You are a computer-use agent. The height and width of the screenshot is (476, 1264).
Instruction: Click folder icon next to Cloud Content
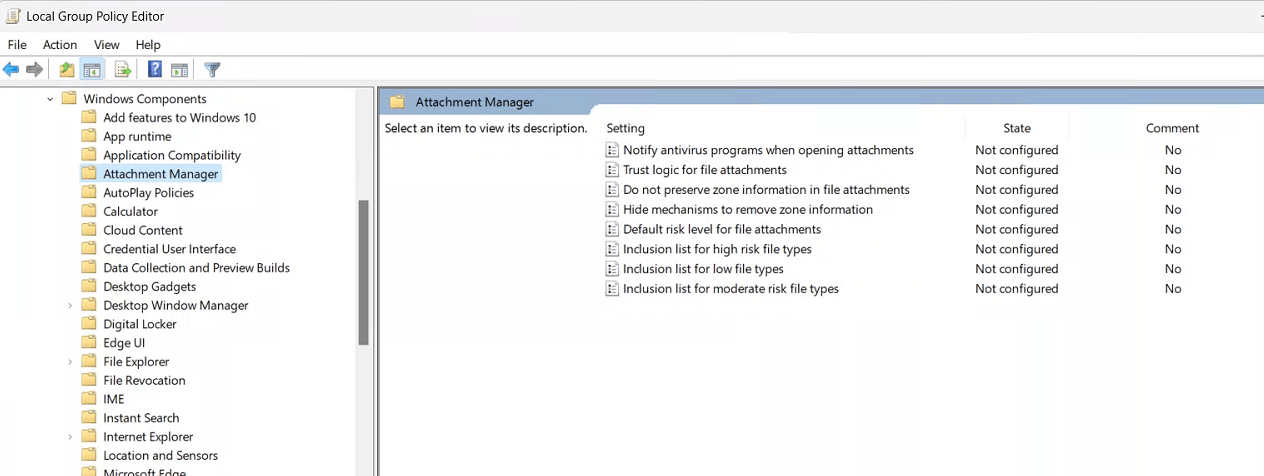[89, 230]
